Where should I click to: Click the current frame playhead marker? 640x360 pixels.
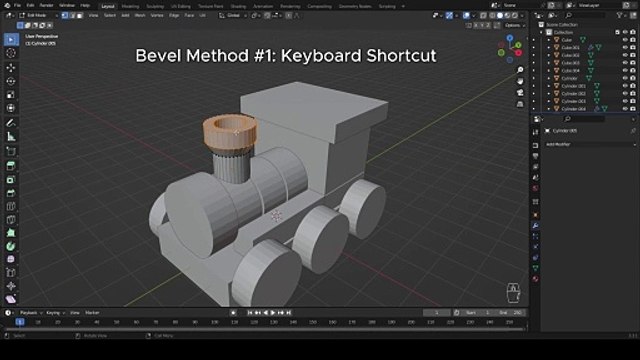pyautogui.click(x=20, y=322)
